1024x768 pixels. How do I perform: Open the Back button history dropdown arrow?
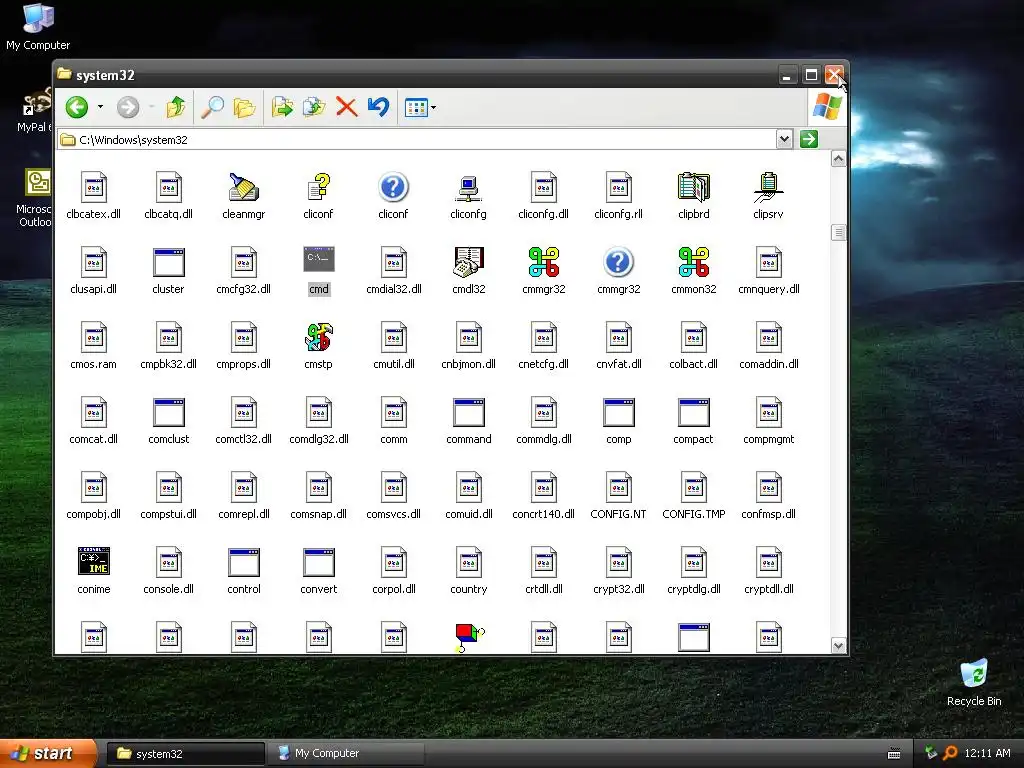click(100, 107)
